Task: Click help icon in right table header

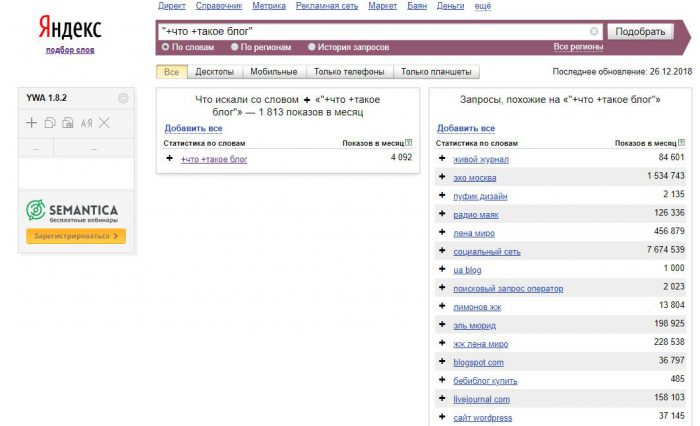Action: 681,143
